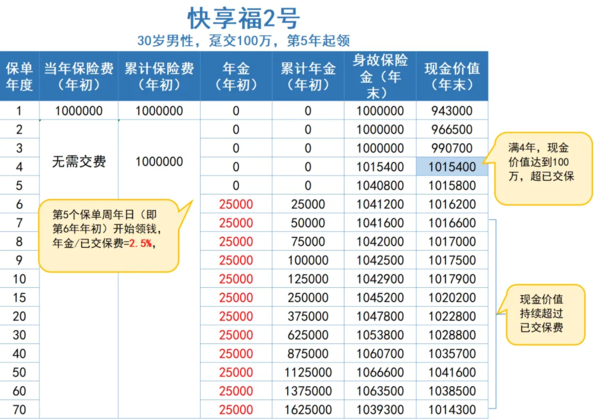Click the header 累计年金（年初）

pyautogui.click(x=308, y=77)
